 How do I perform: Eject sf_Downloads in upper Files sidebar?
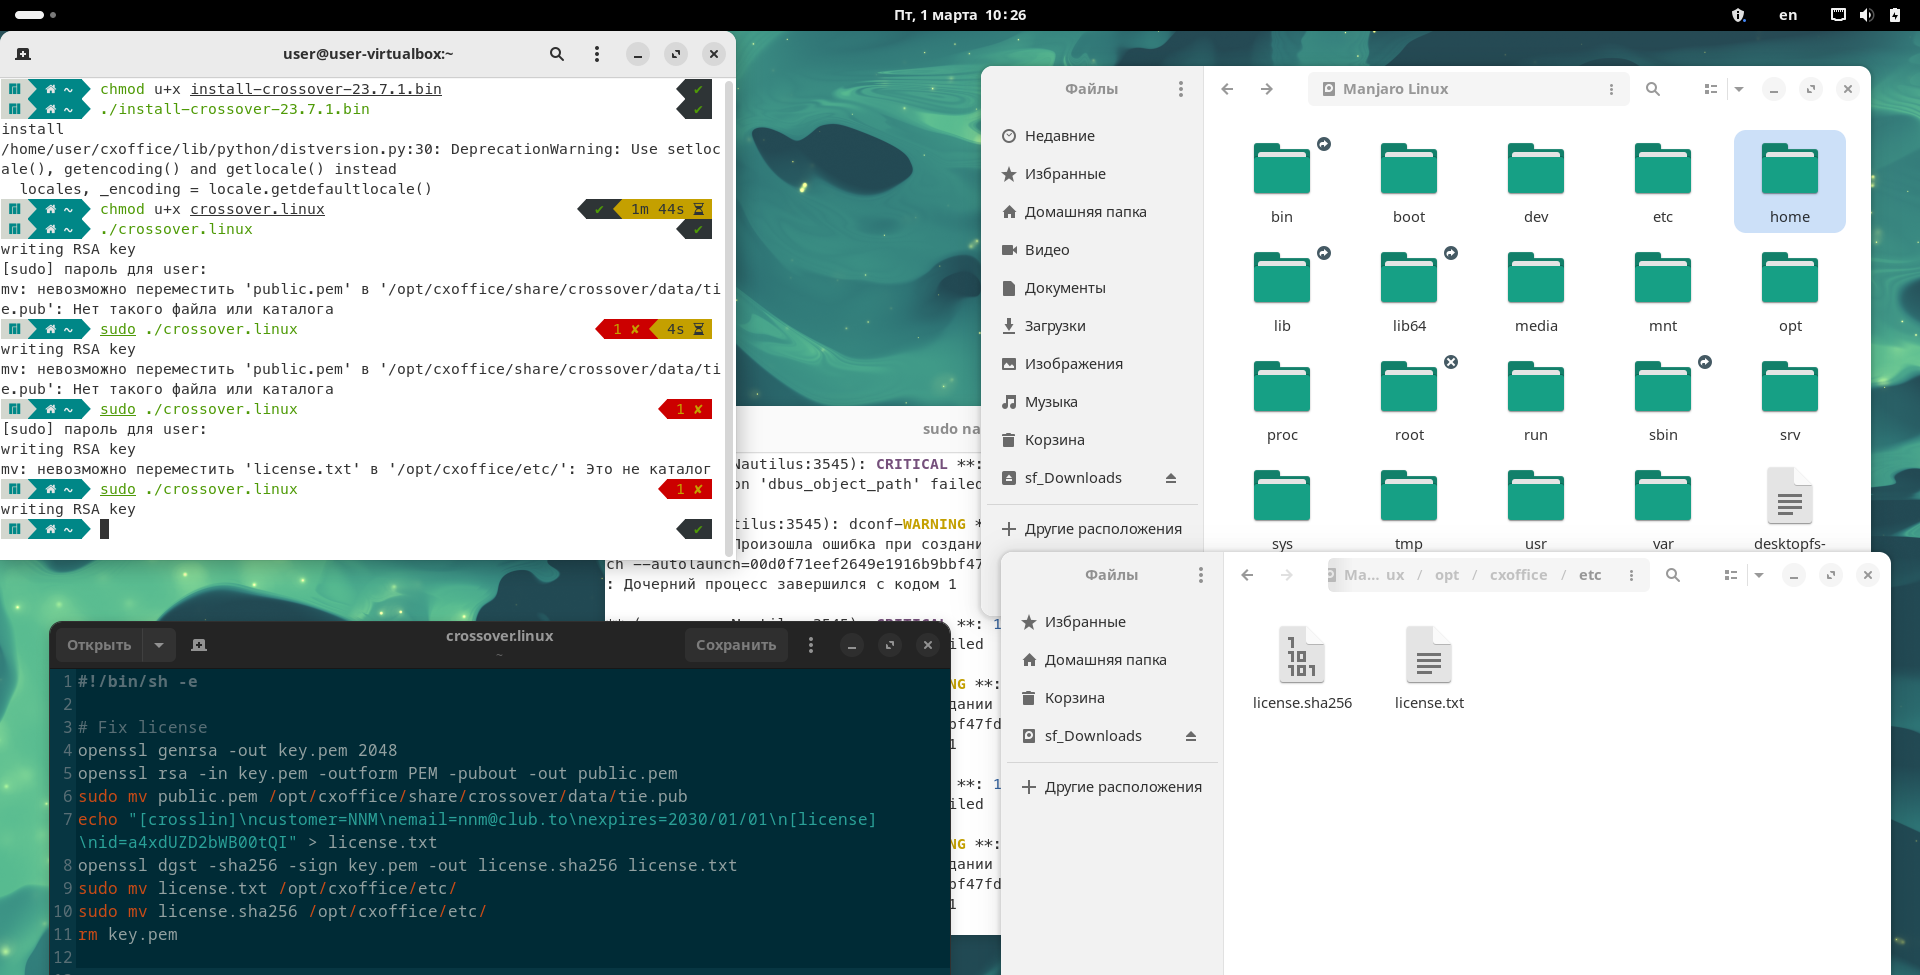(1171, 478)
